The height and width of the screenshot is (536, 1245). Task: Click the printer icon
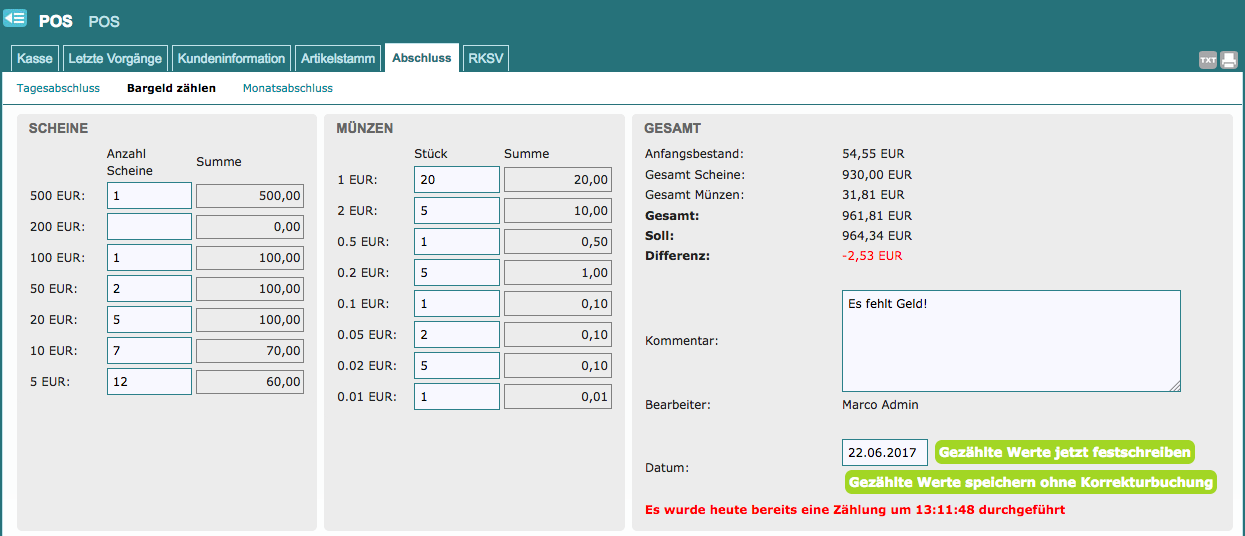pyautogui.click(x=1229, y=60)
